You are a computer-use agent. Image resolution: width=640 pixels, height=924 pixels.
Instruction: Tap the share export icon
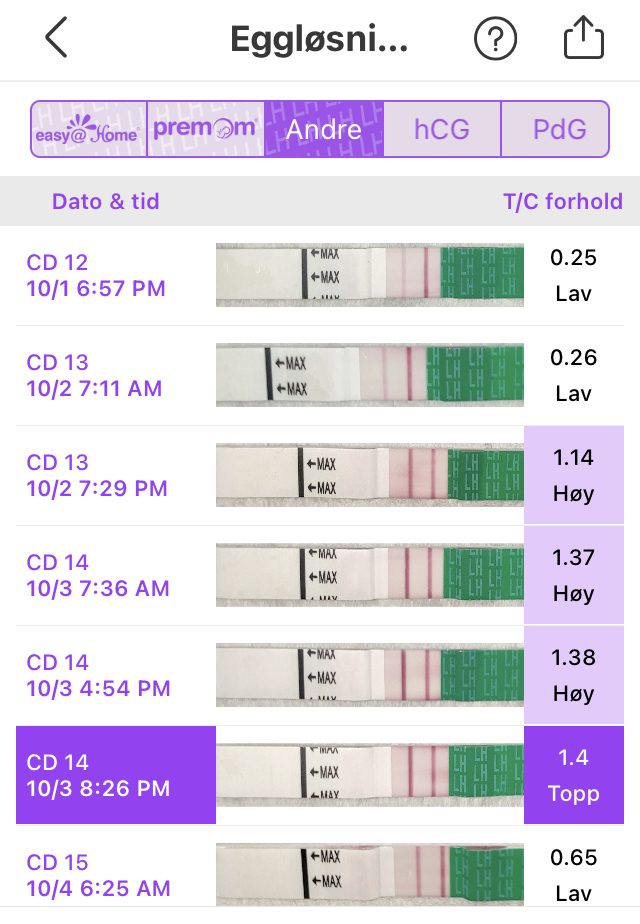point(584,39)
